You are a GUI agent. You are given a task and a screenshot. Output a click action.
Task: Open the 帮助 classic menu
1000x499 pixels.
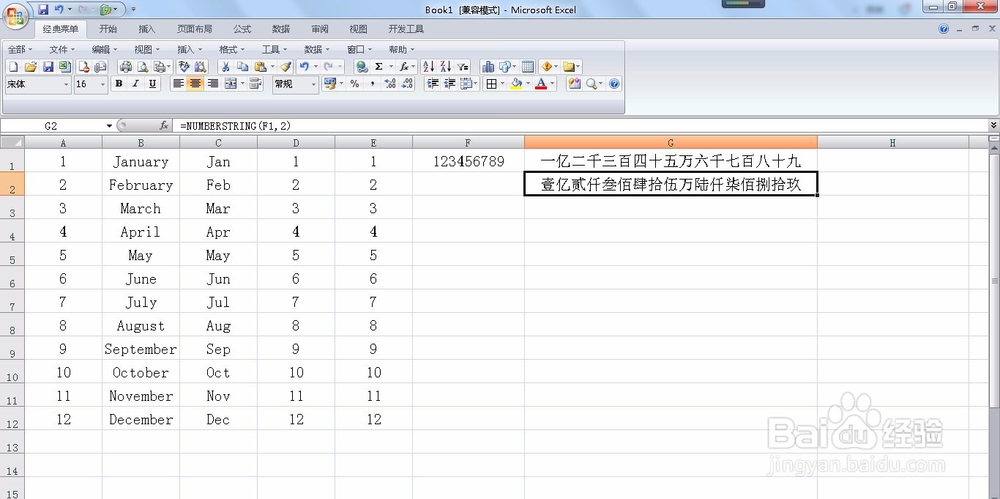pyautogui.click(x=401, y=49)
